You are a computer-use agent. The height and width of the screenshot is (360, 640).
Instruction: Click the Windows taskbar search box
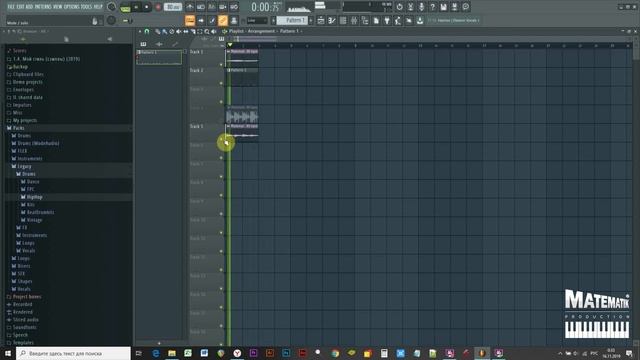tap(73, 353)
